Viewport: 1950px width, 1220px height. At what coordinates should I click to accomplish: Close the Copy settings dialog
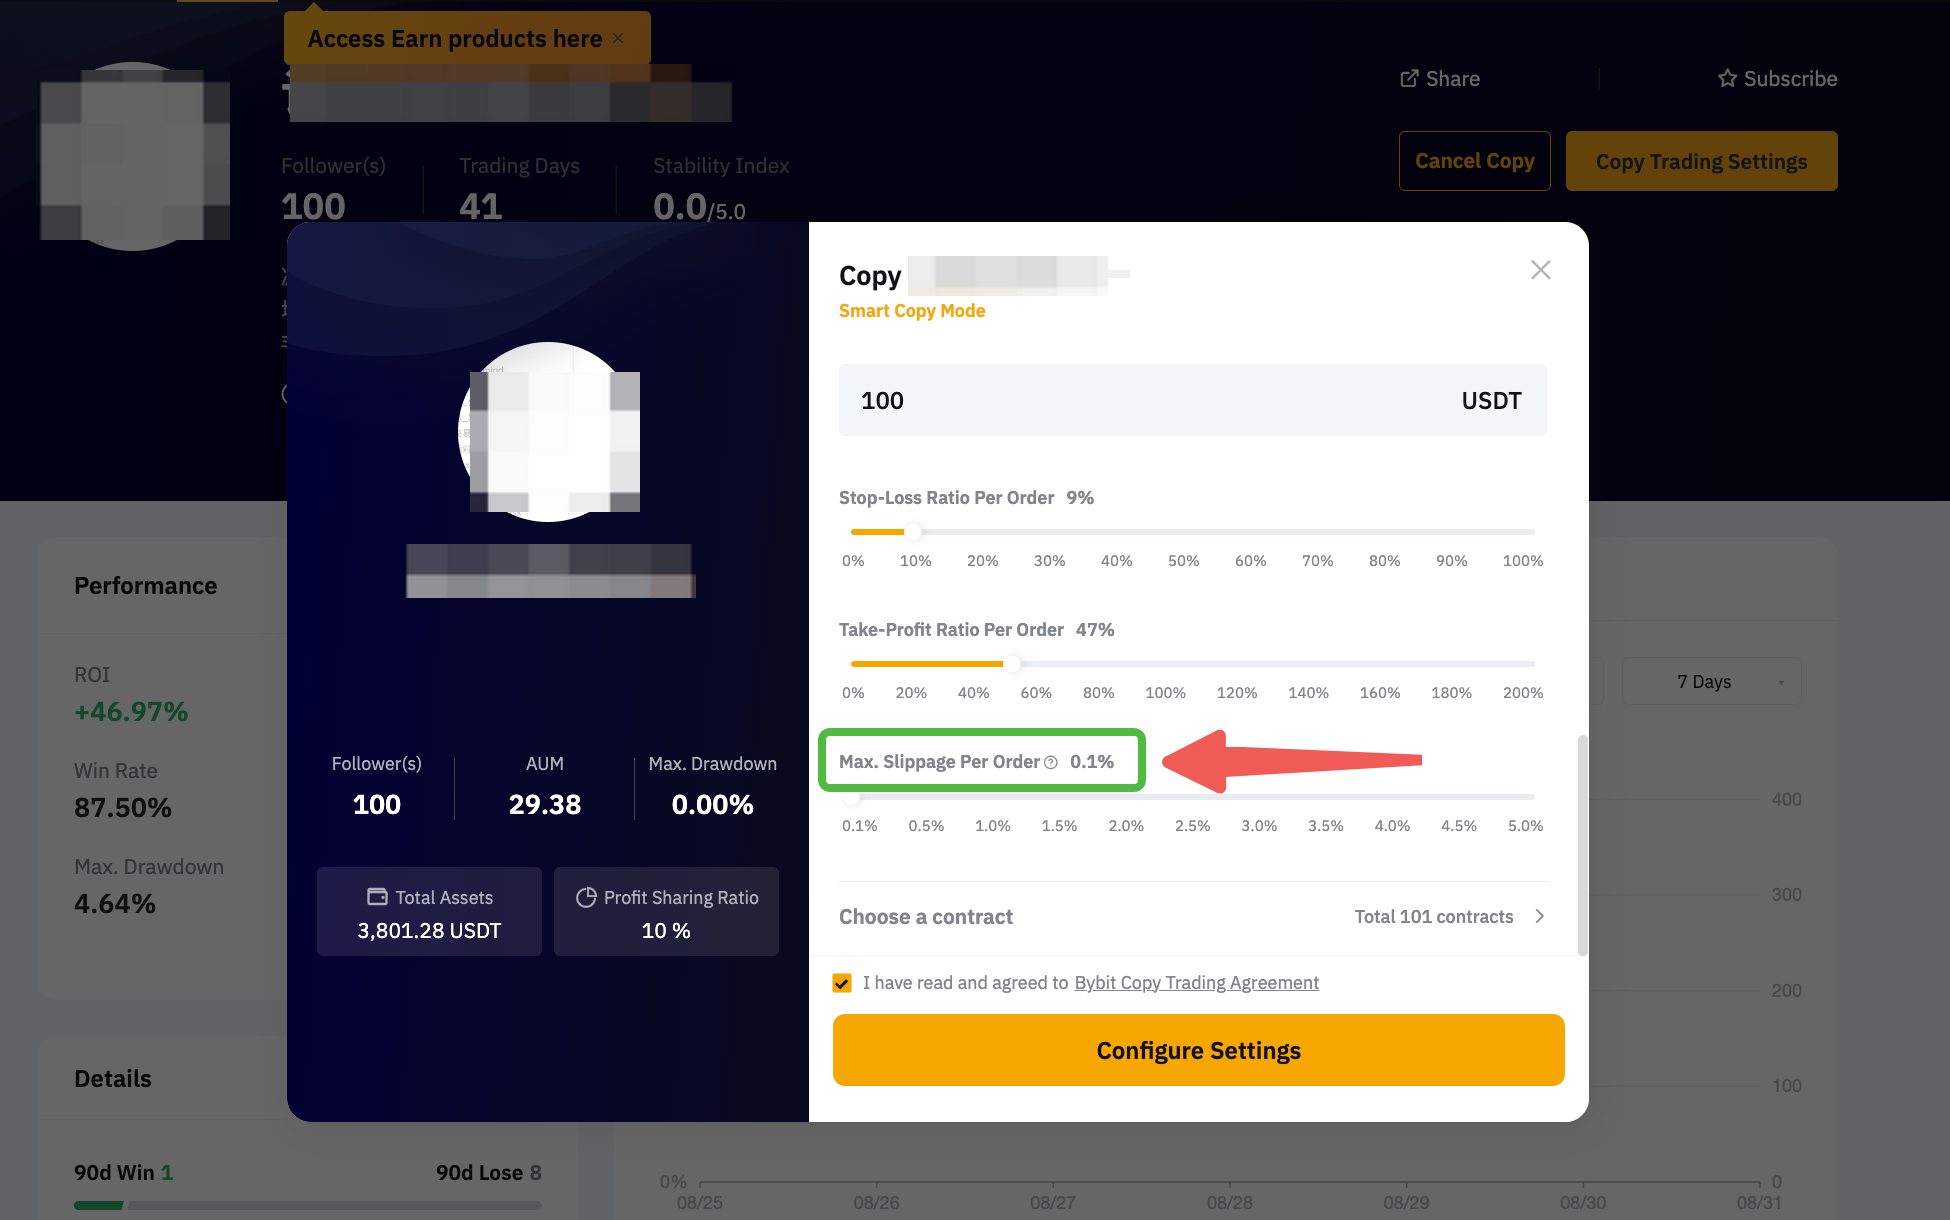(1540, 270)
